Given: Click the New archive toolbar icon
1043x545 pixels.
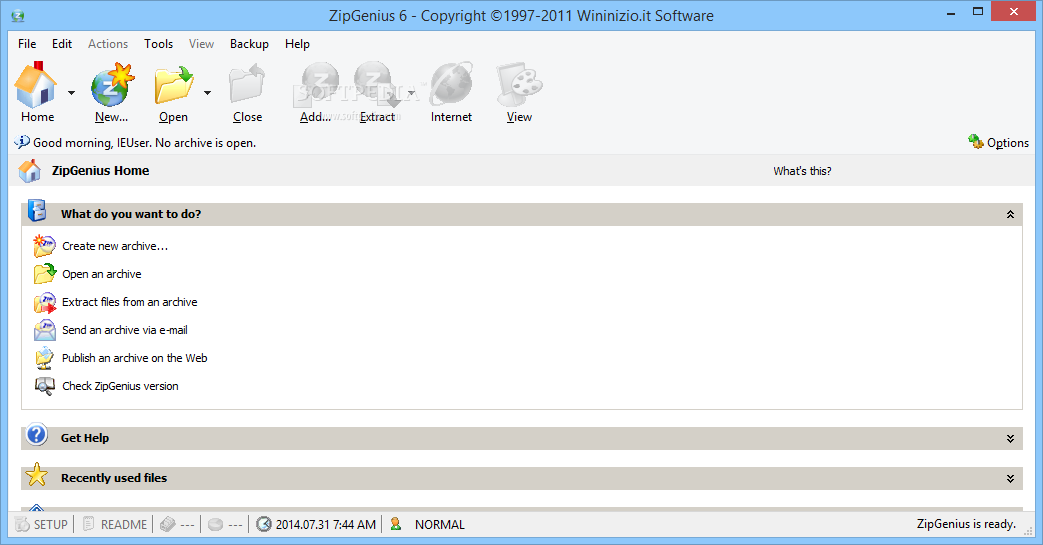Looking at the screenshot, I should pos(112,85).
